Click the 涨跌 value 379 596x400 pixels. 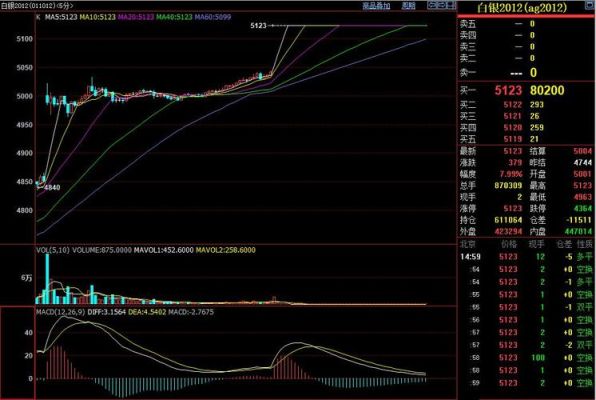click(515, 163)
